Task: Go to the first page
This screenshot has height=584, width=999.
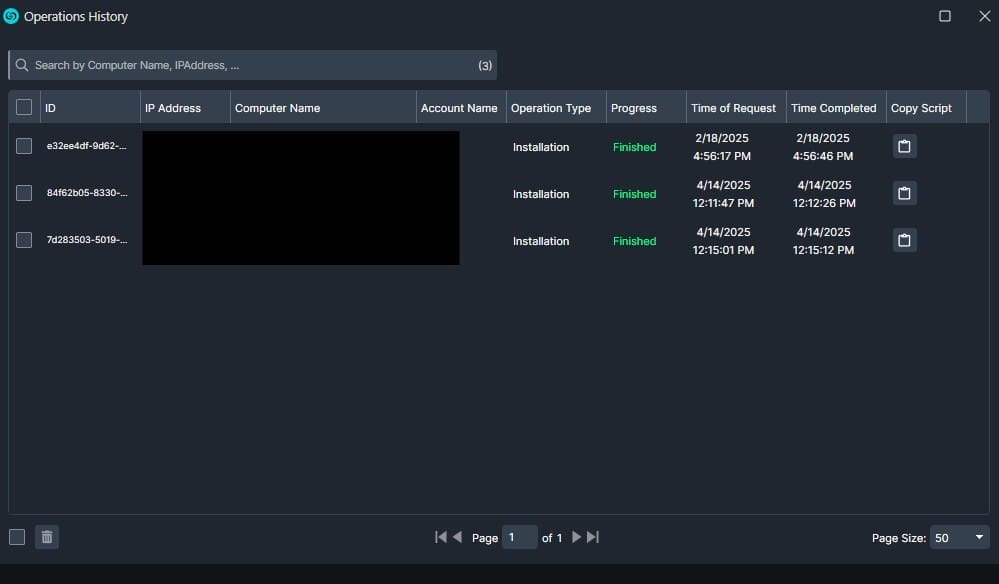Action: (440, 537)
